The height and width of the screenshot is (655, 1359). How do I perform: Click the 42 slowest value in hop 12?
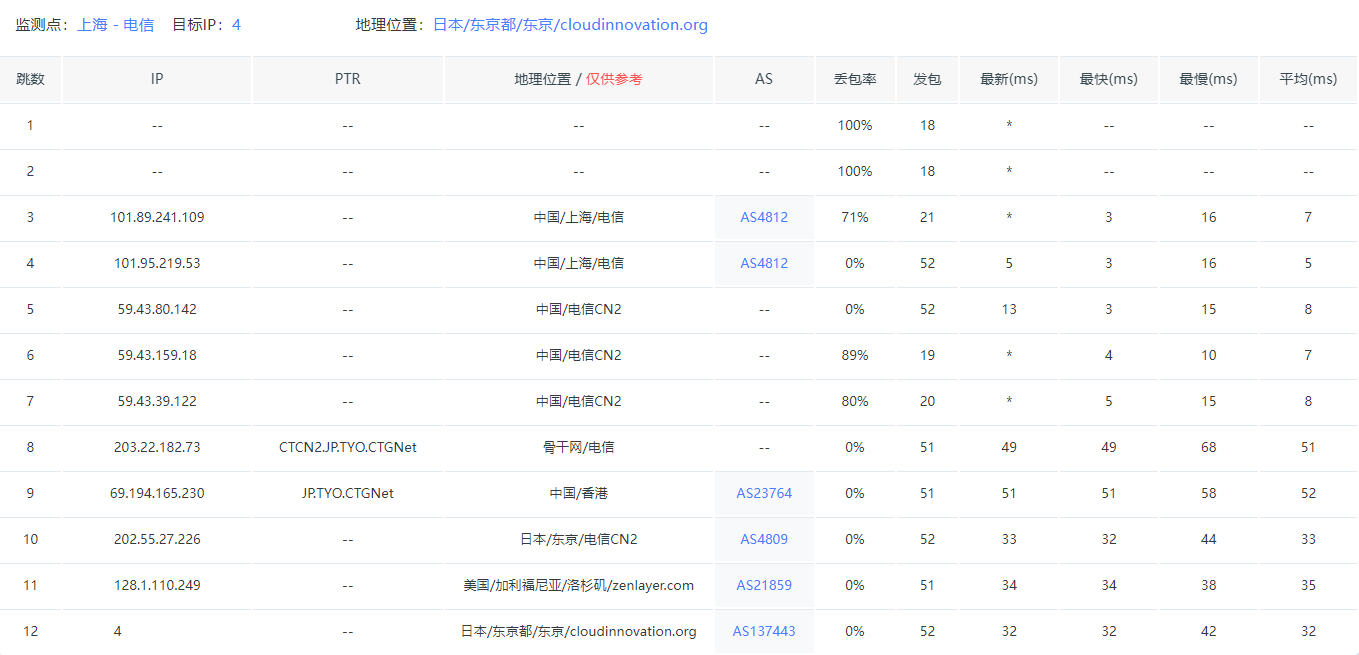click(1208, 631)
